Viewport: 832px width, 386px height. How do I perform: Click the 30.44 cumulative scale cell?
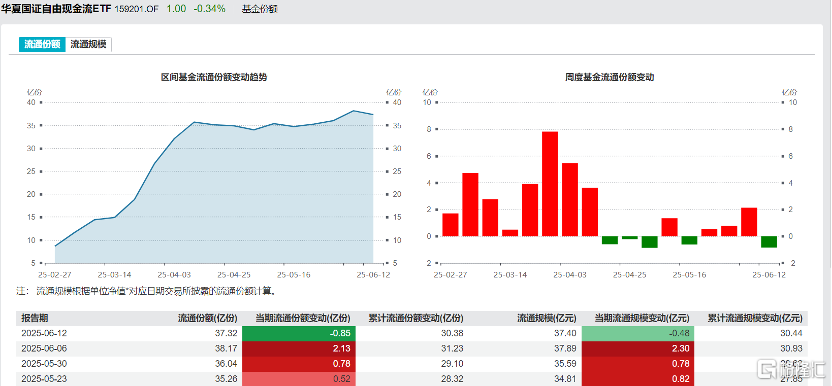(791, 333)
